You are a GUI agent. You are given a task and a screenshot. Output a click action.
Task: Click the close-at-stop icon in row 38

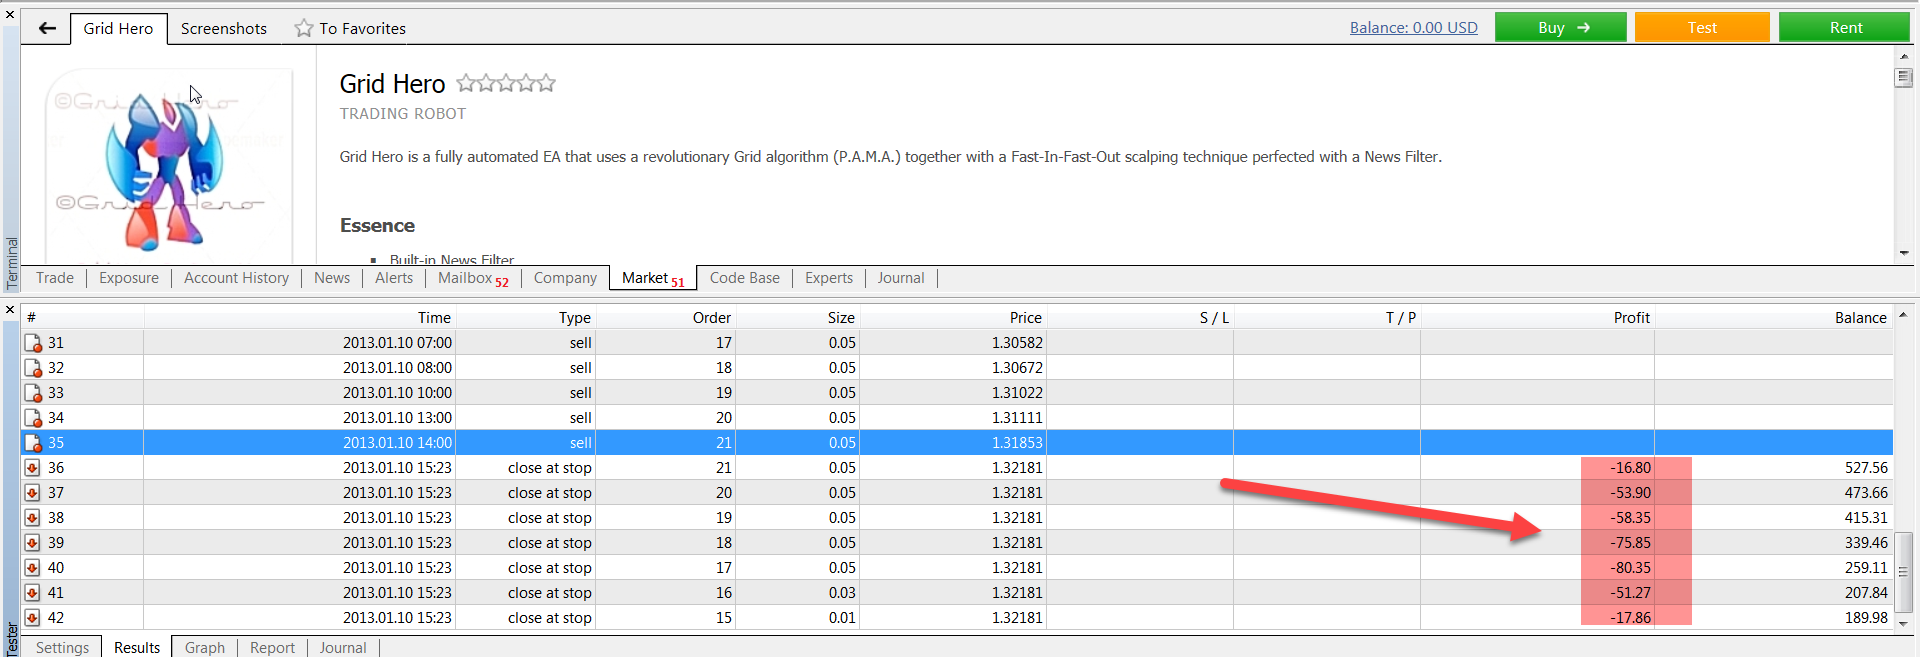click(x=33, y=518)
